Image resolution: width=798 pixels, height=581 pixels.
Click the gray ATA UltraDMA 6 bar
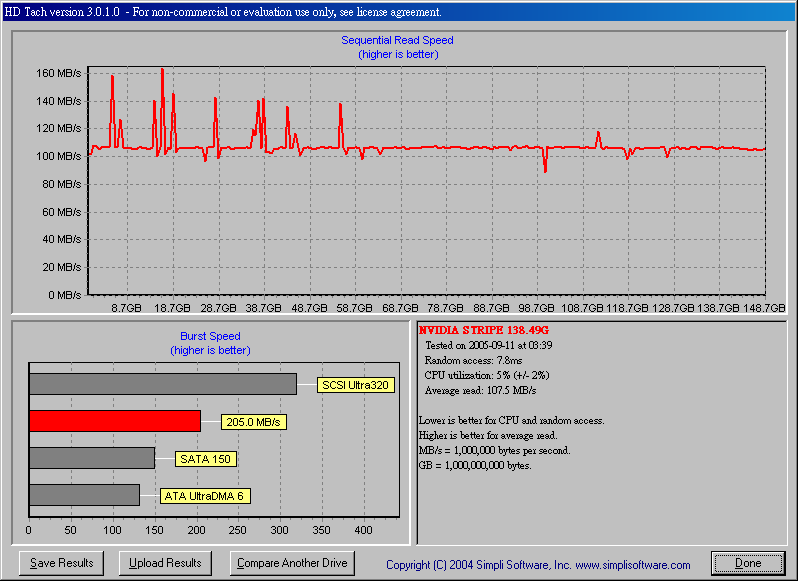tap(84, 495)
